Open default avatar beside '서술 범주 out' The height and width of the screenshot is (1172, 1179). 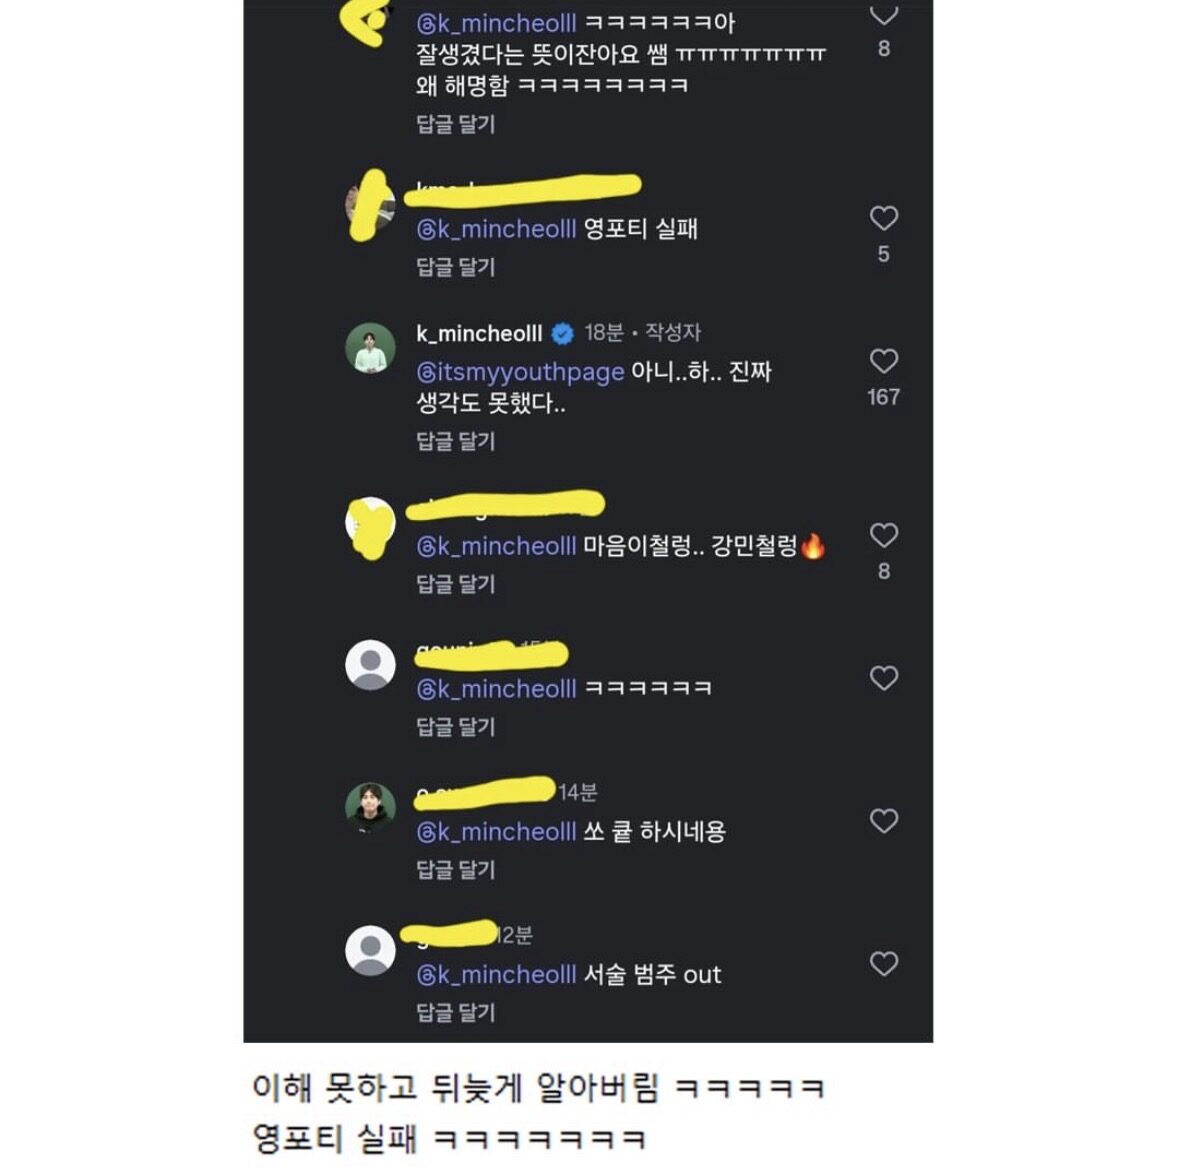[x=370, y=951]
